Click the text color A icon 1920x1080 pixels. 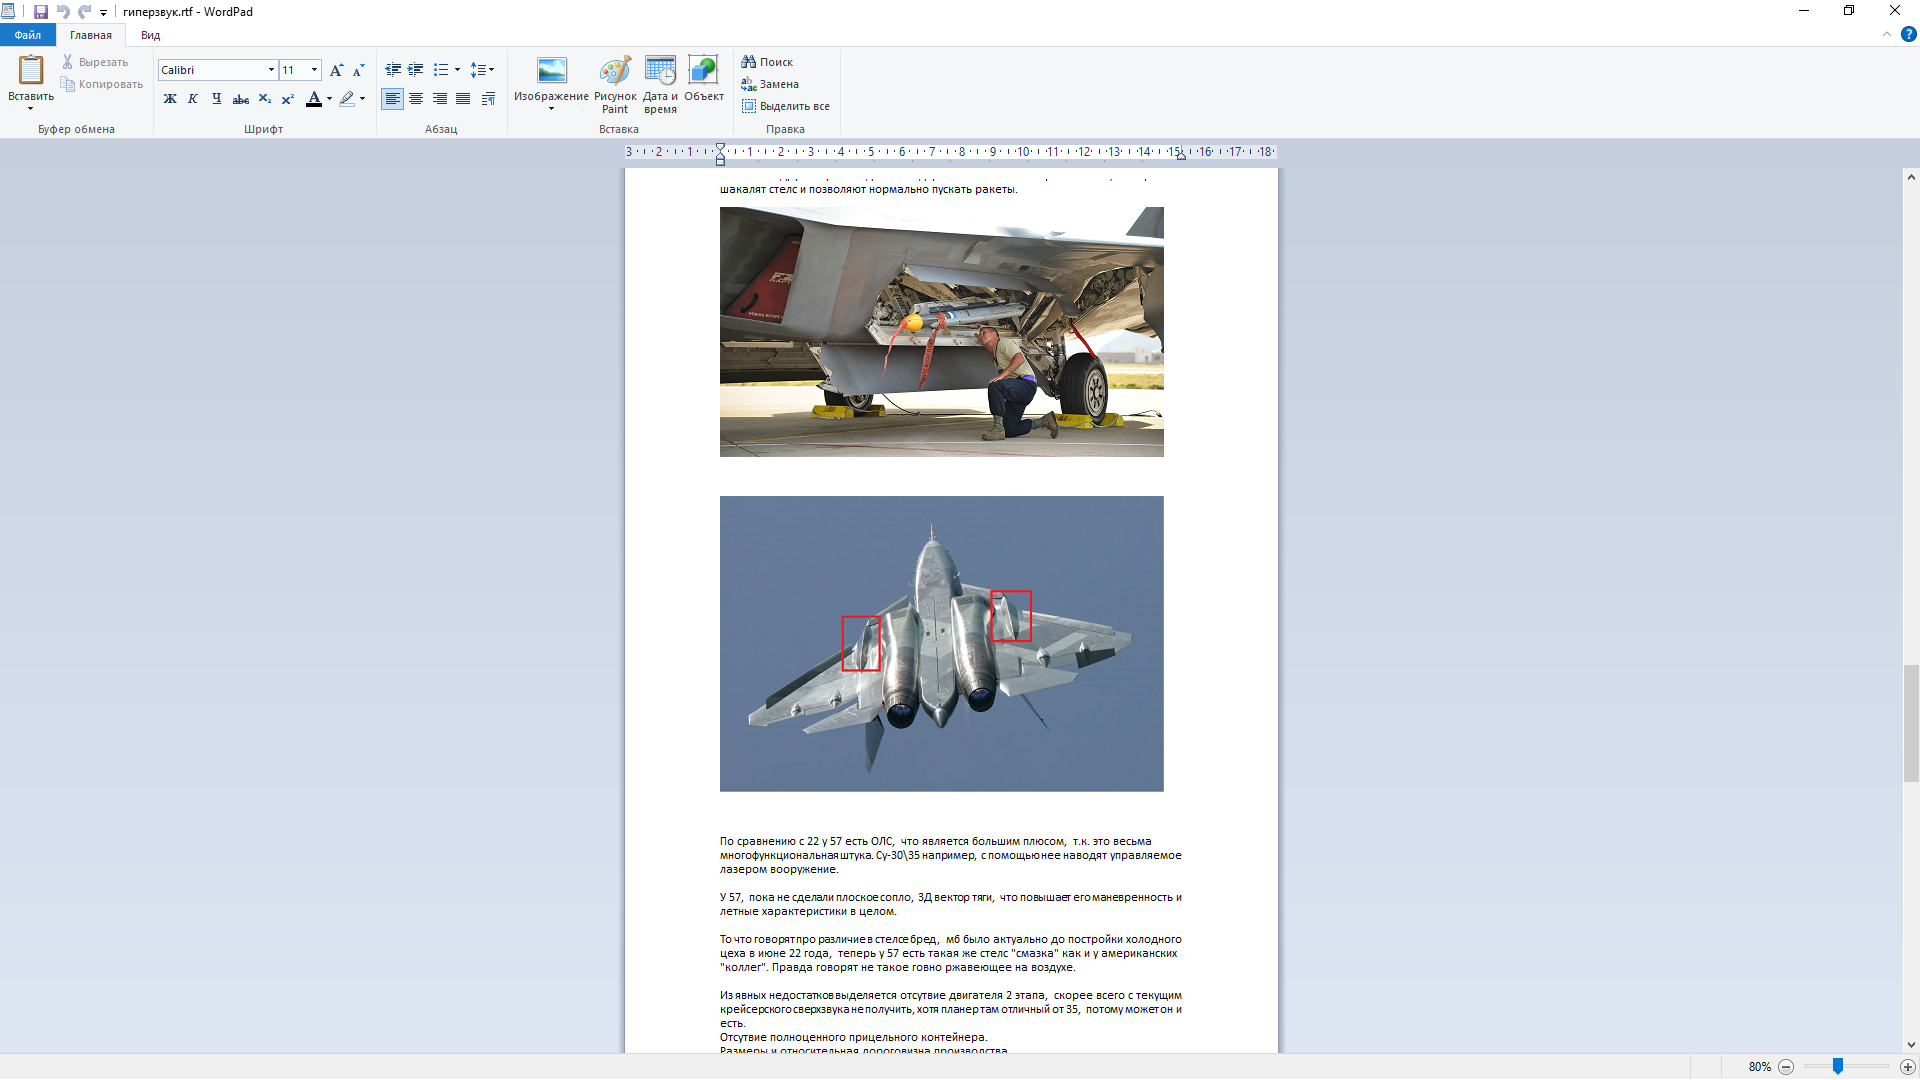314,99
